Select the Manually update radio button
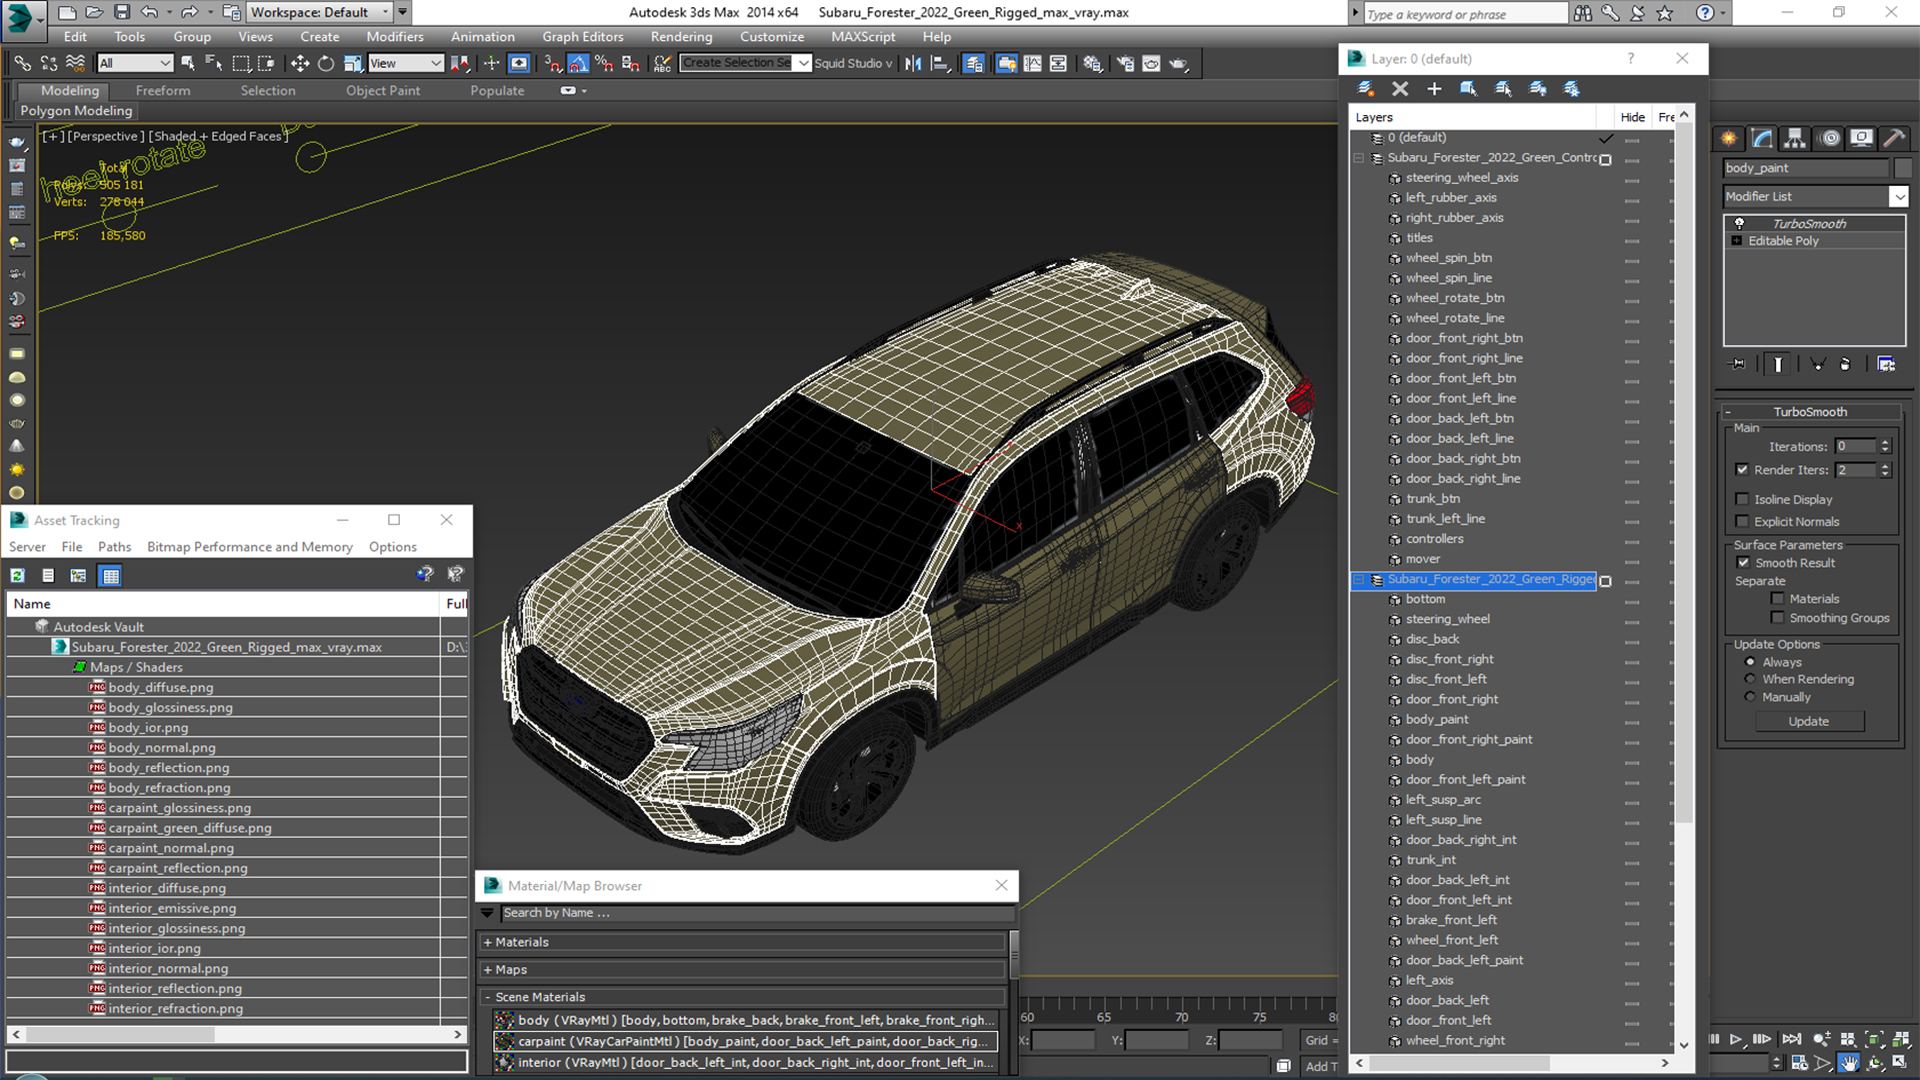The image size is (1920, 1080). click(1750, 697)
